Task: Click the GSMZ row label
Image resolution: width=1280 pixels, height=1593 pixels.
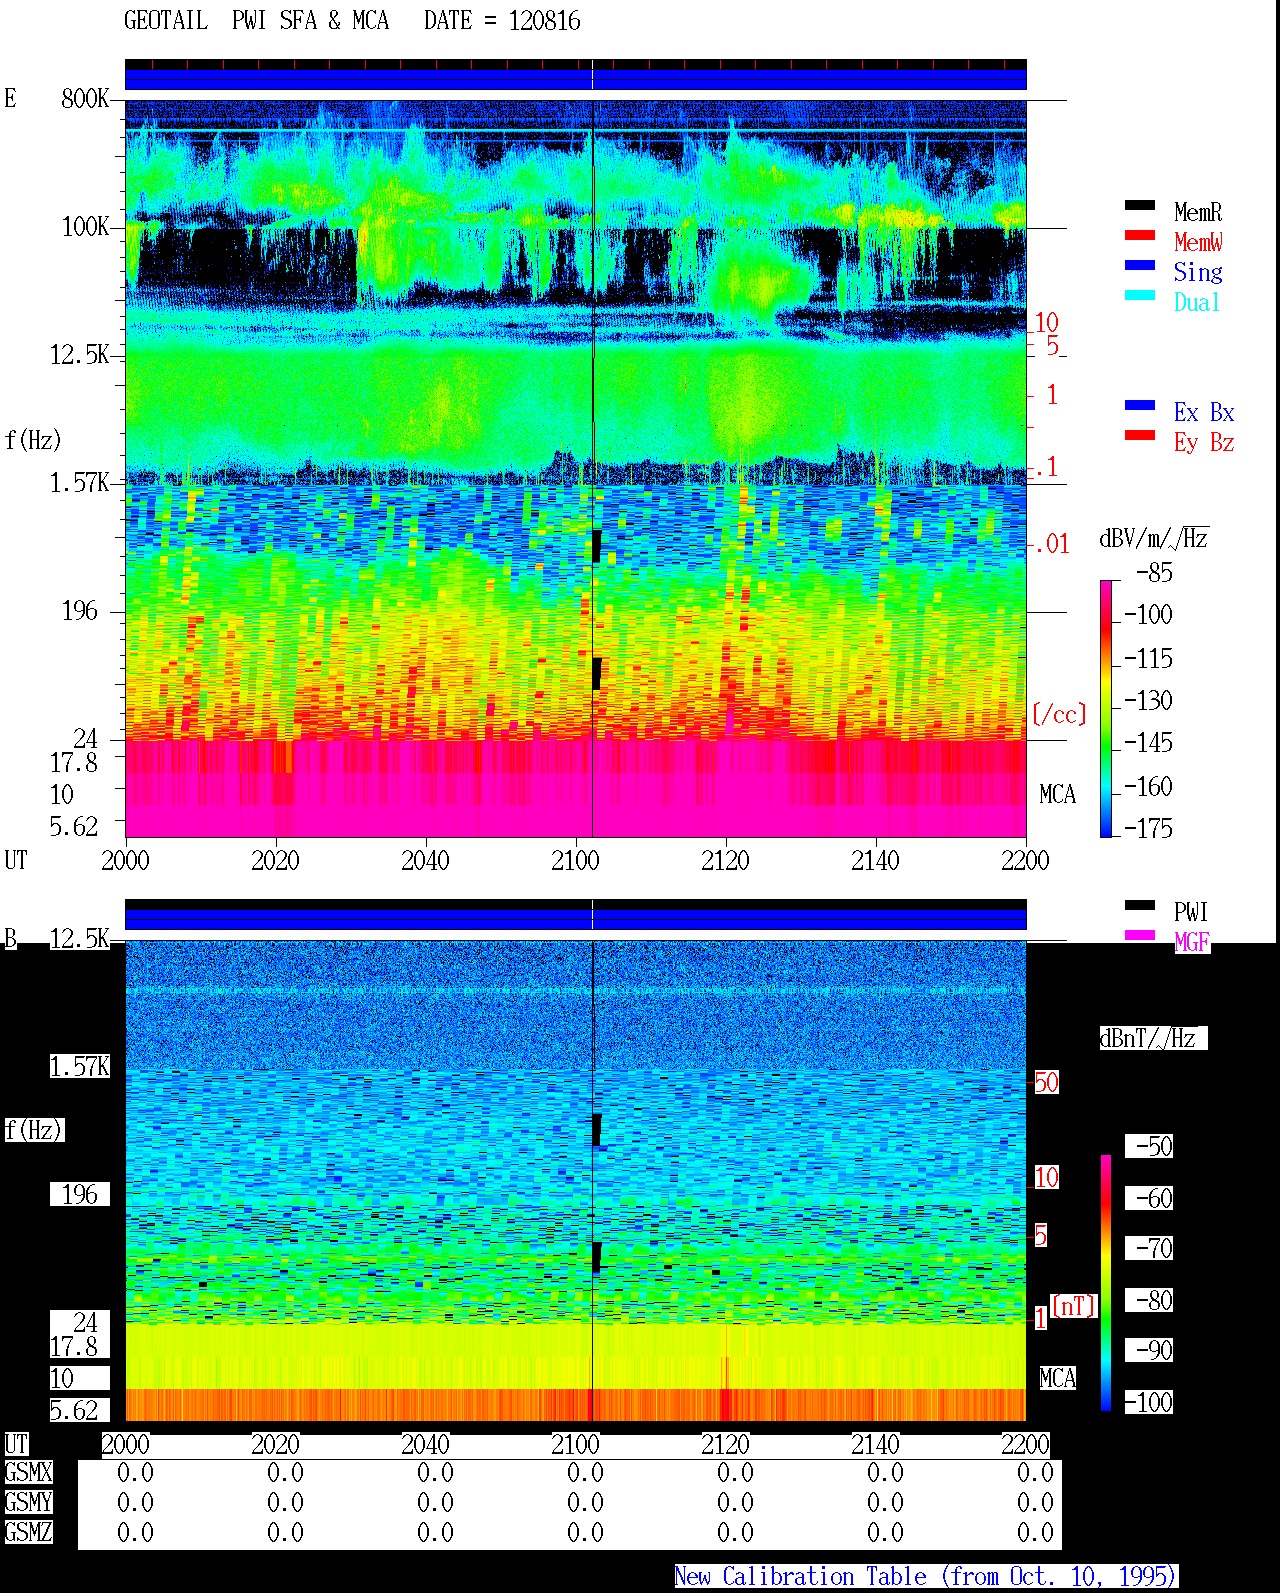Action: (28, 1532)
